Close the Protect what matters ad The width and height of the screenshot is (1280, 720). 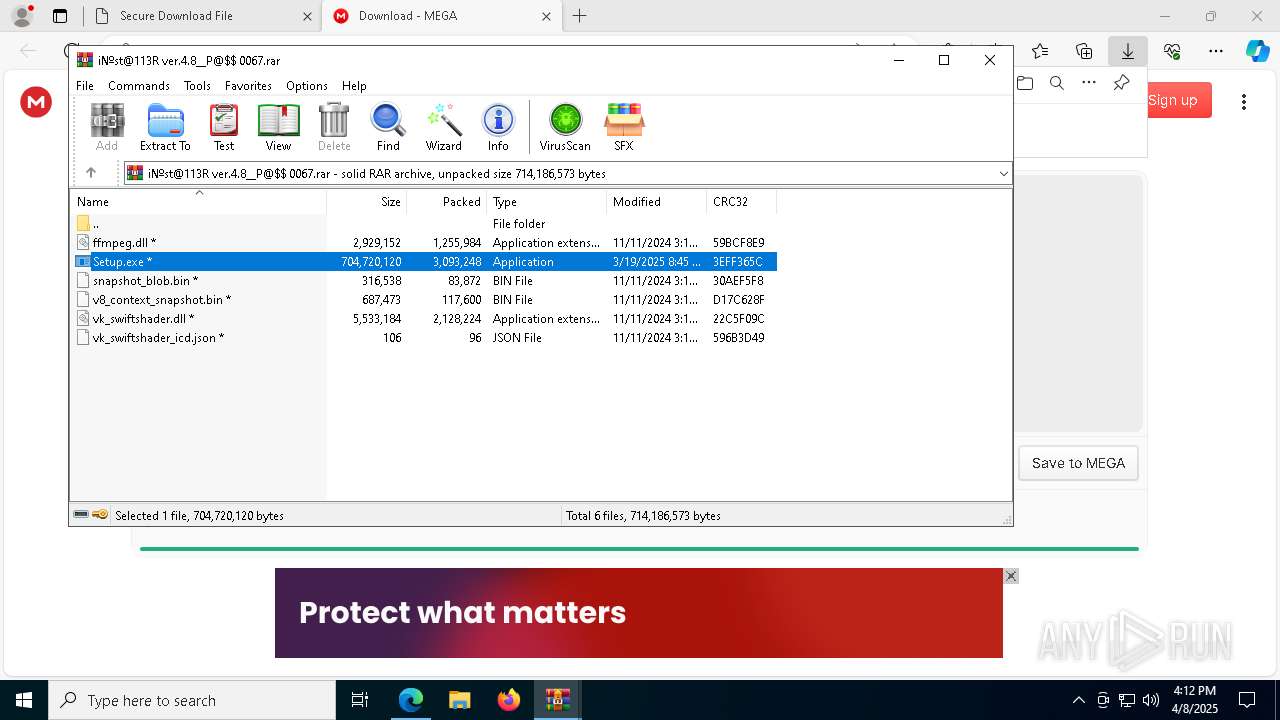[1011, 576]
